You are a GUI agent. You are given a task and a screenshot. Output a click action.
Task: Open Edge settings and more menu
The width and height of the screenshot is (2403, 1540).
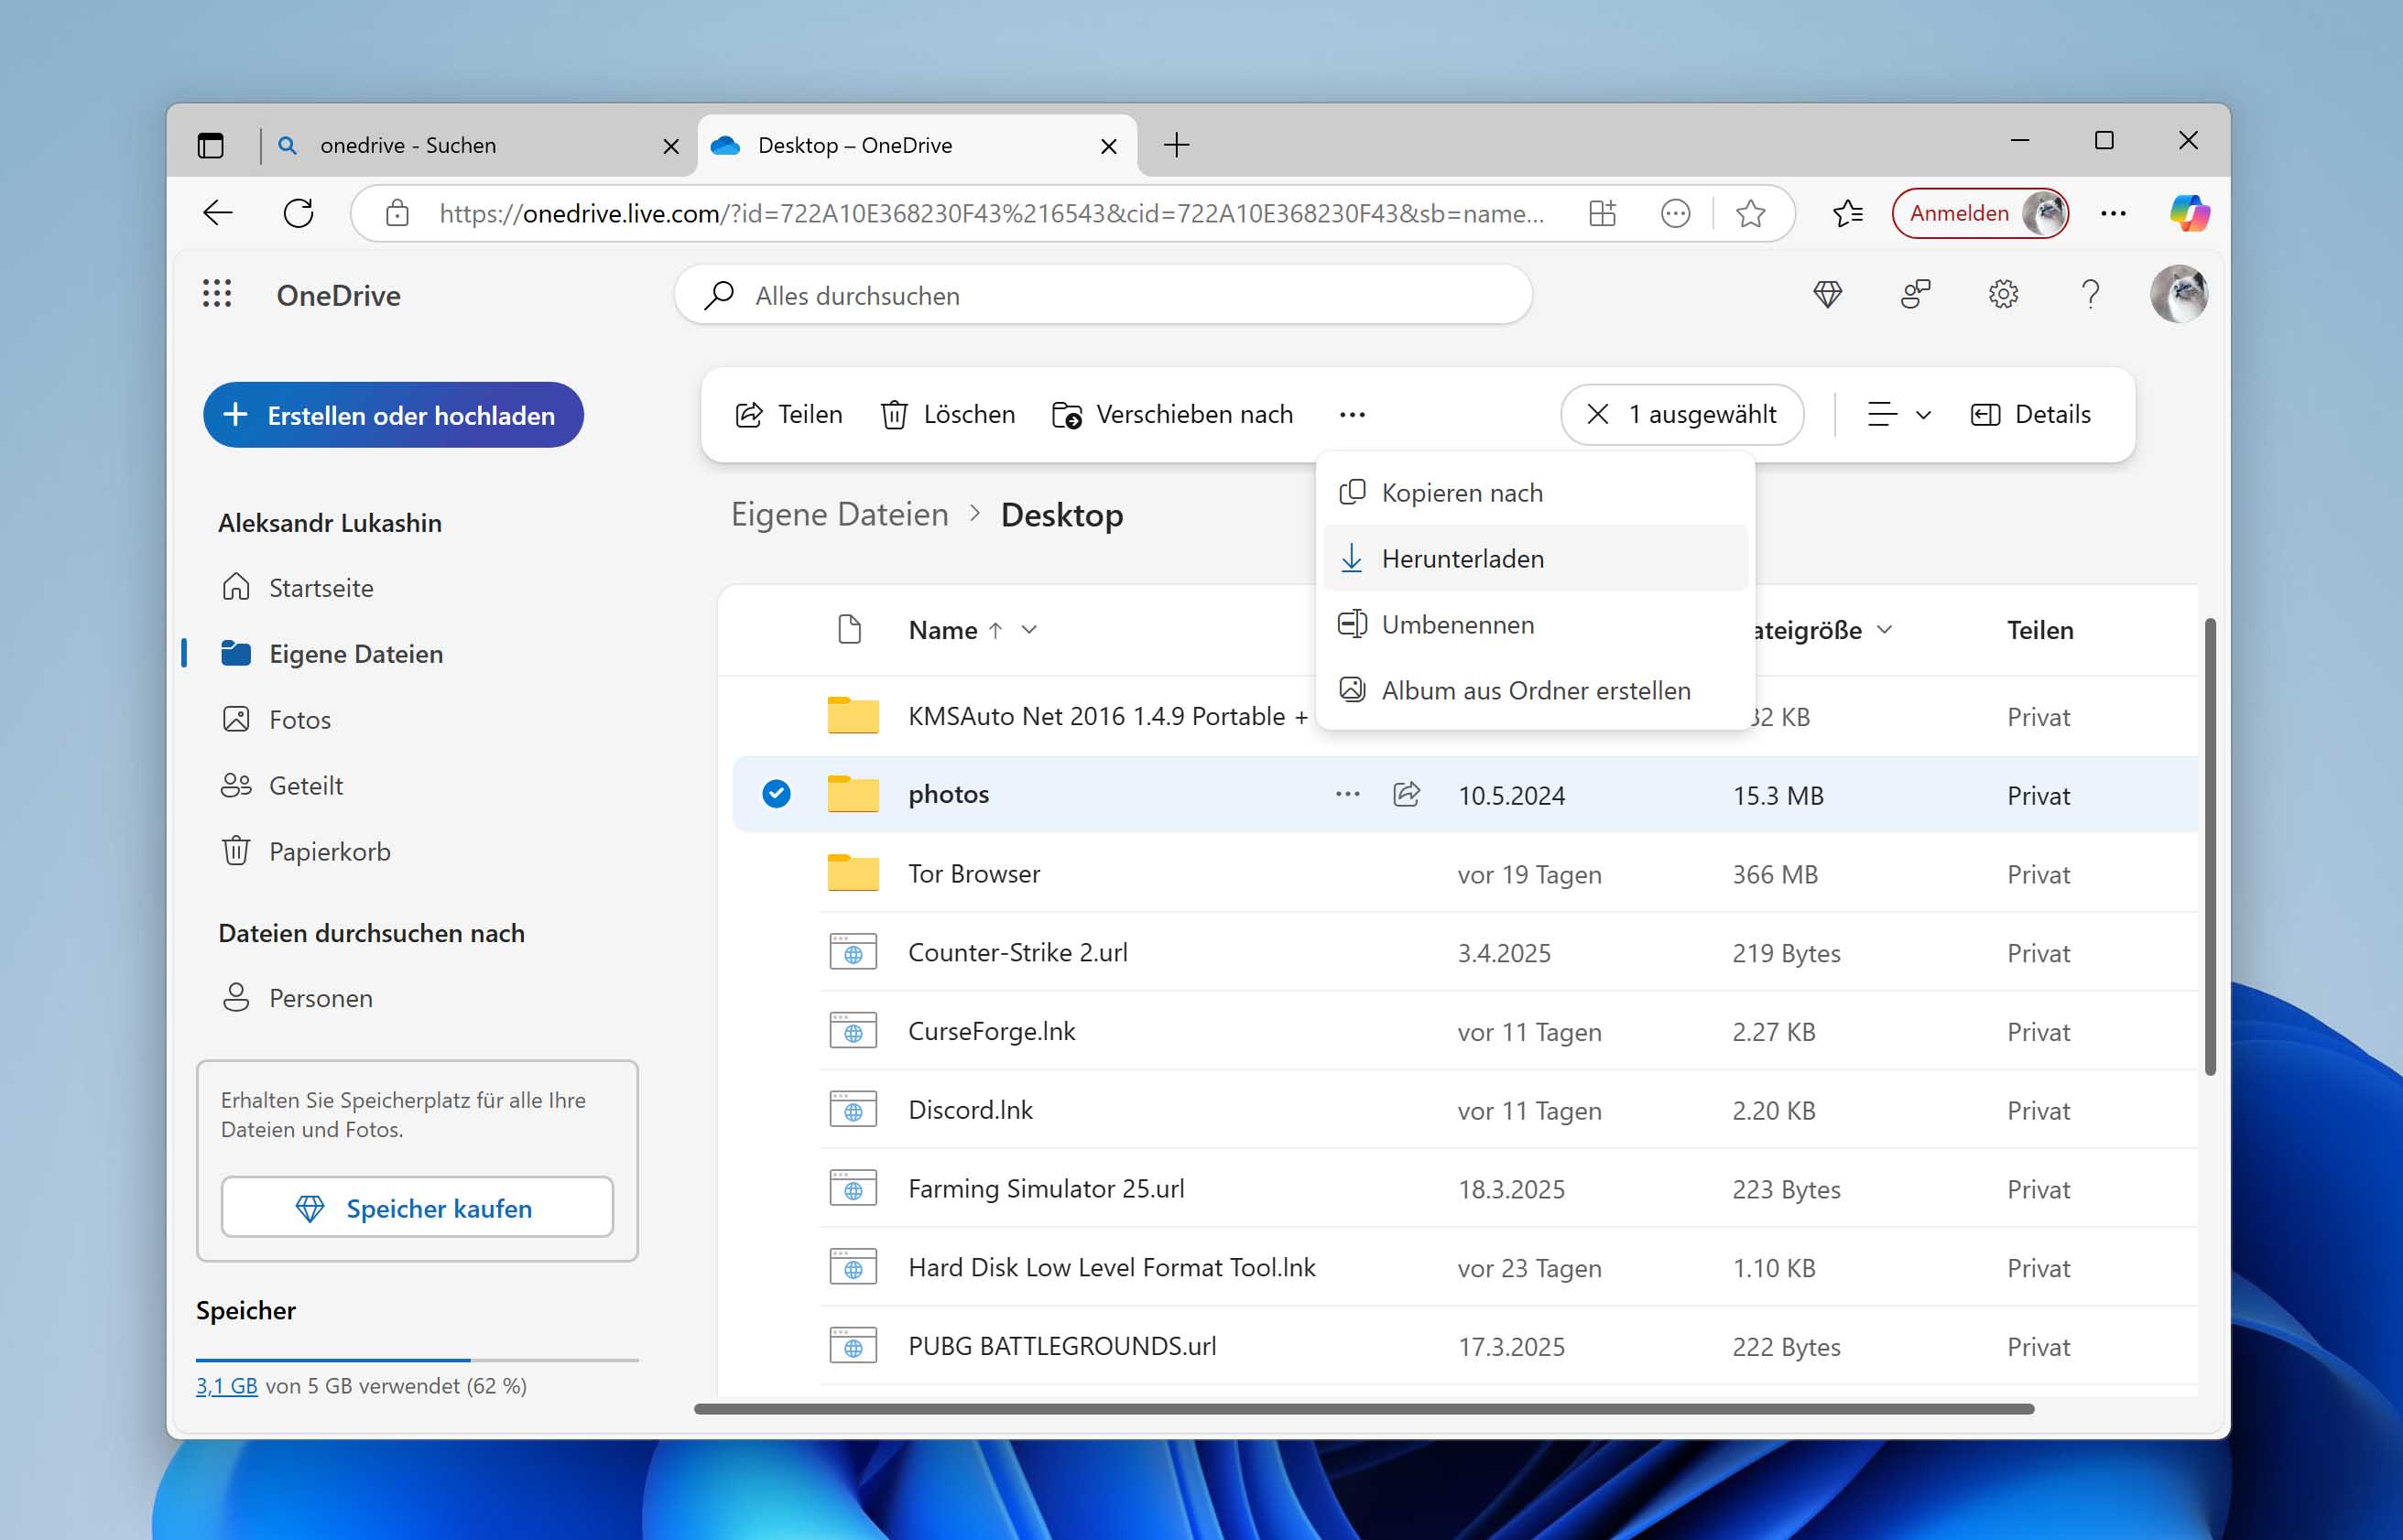[2113, 213]
